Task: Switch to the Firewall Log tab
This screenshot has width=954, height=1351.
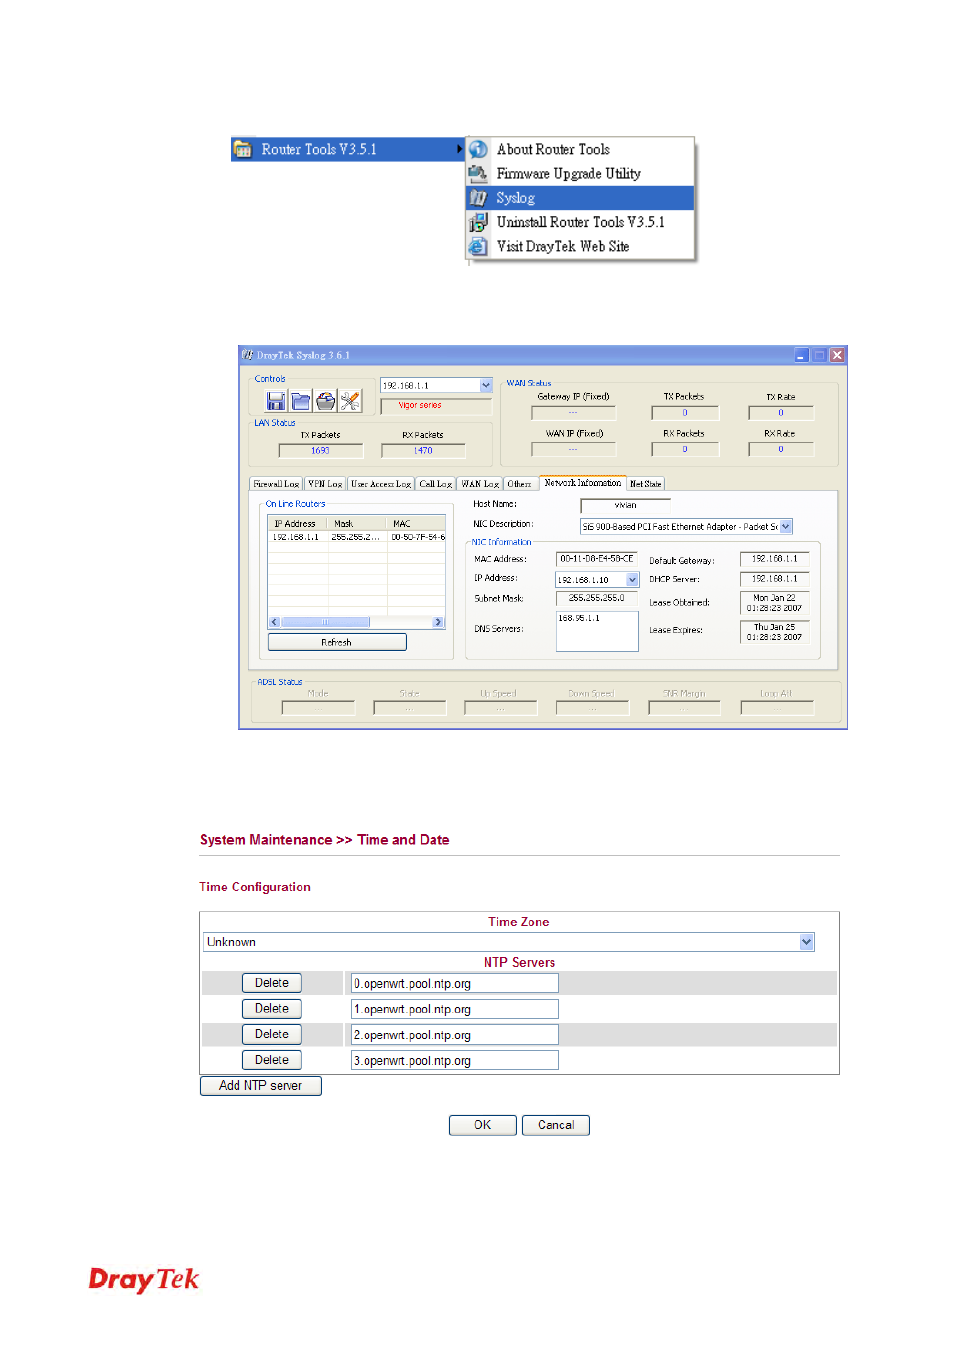Action: pos(276,484)
